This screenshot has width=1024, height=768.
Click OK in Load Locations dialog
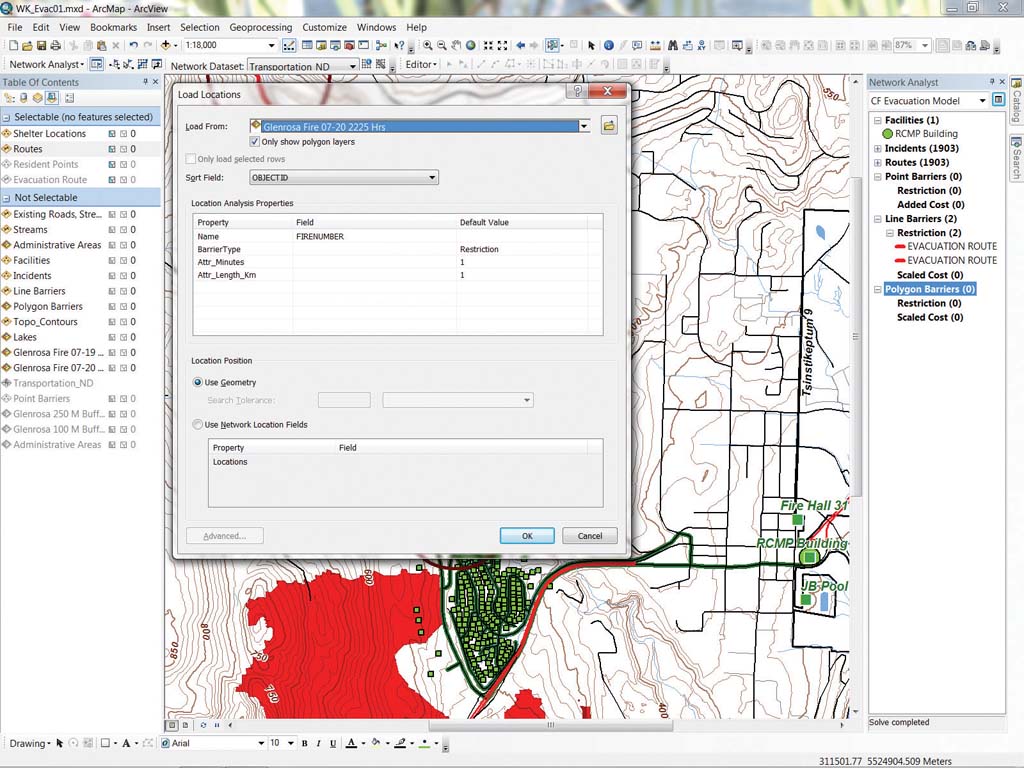click(x=526, y=536)
